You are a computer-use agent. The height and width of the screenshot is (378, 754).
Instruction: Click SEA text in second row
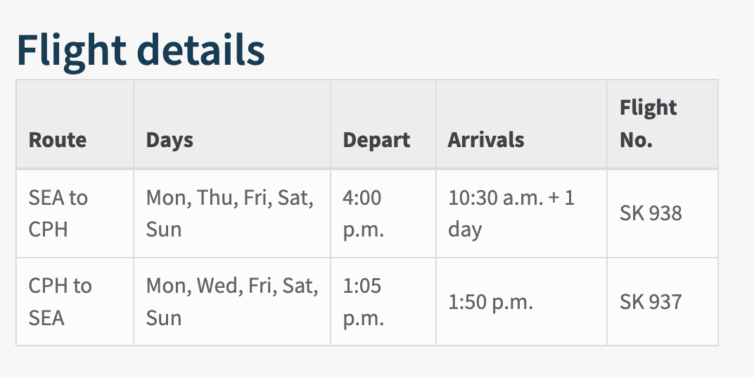coord(47,318)
